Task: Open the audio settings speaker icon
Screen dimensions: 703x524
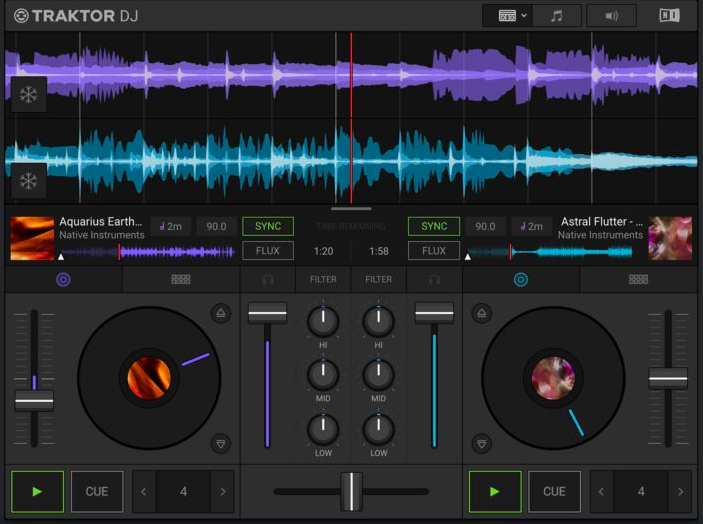Action: pyautogui.click(x=612, y=16)
